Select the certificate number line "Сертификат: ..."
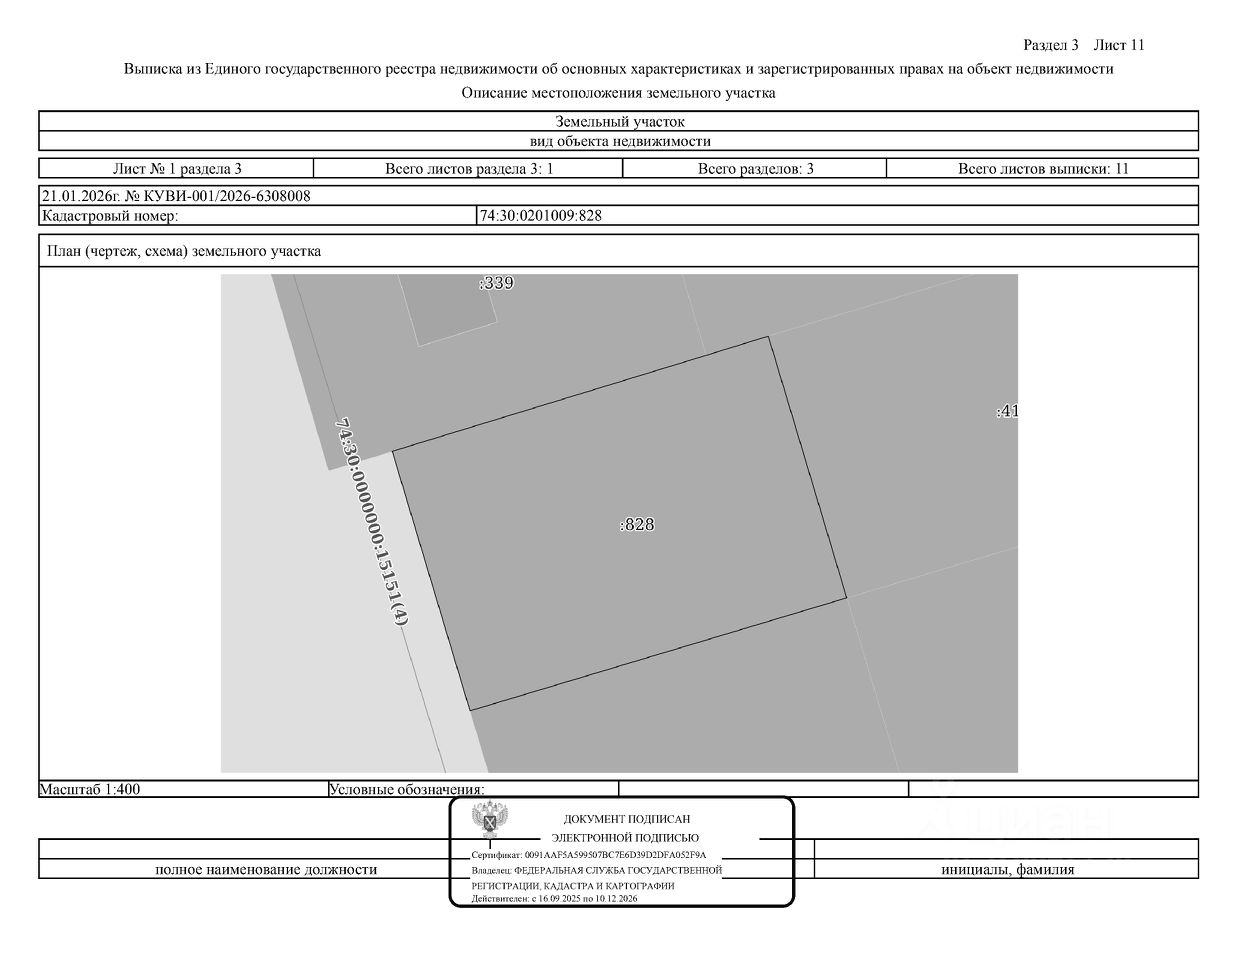This screenshot has width=1238, height=957. click(589, 856)
